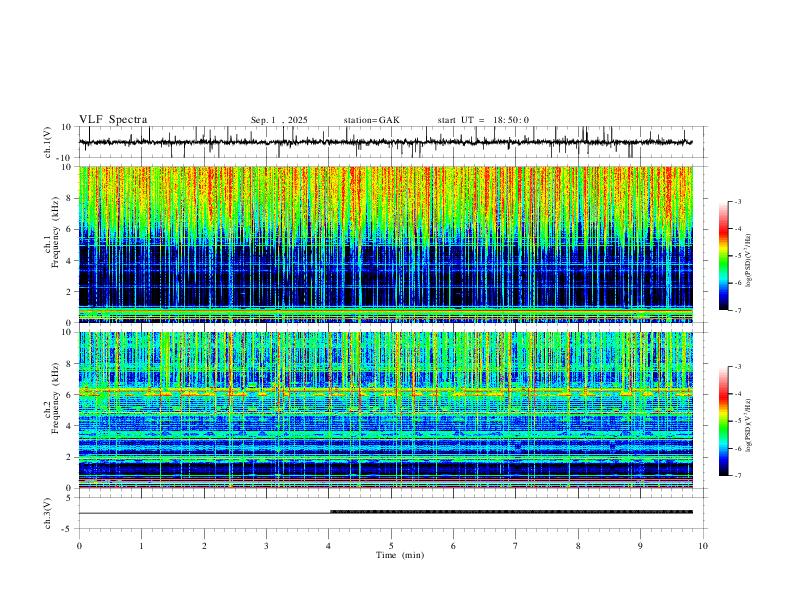Click the "1" tick on the Time axis
The image size is (792, 612).
[x=141, y=546]
